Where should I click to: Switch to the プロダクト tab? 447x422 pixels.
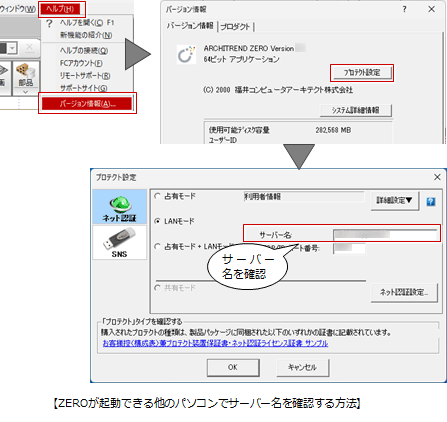(235, 27)
